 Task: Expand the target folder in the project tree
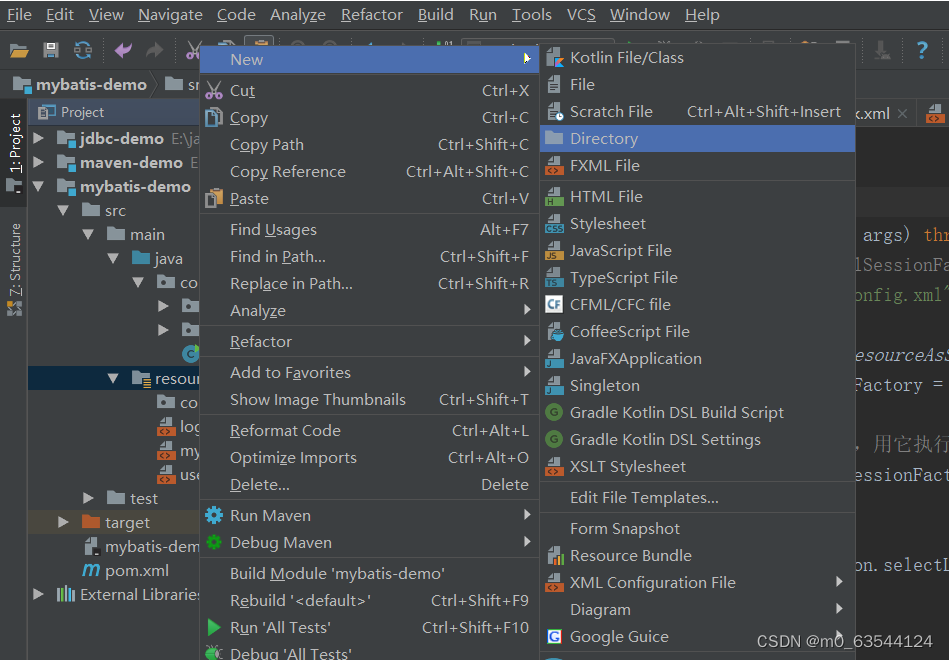pyautogui.click(x=62, y=523)
